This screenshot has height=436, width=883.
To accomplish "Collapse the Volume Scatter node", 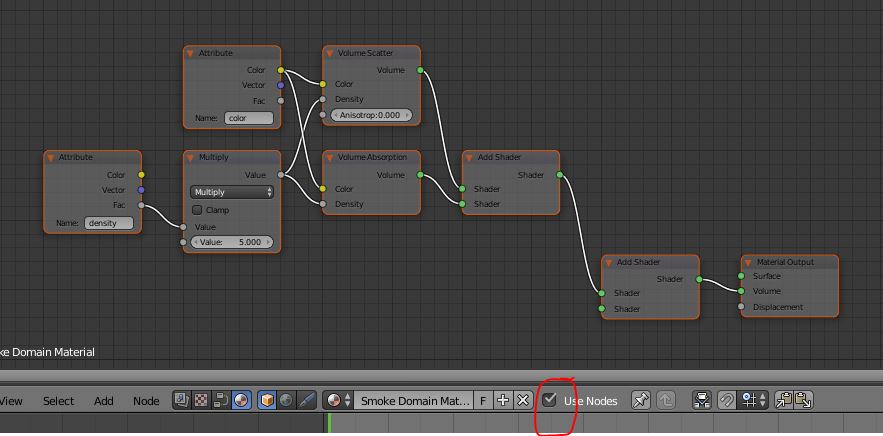I will click(330, 53).
